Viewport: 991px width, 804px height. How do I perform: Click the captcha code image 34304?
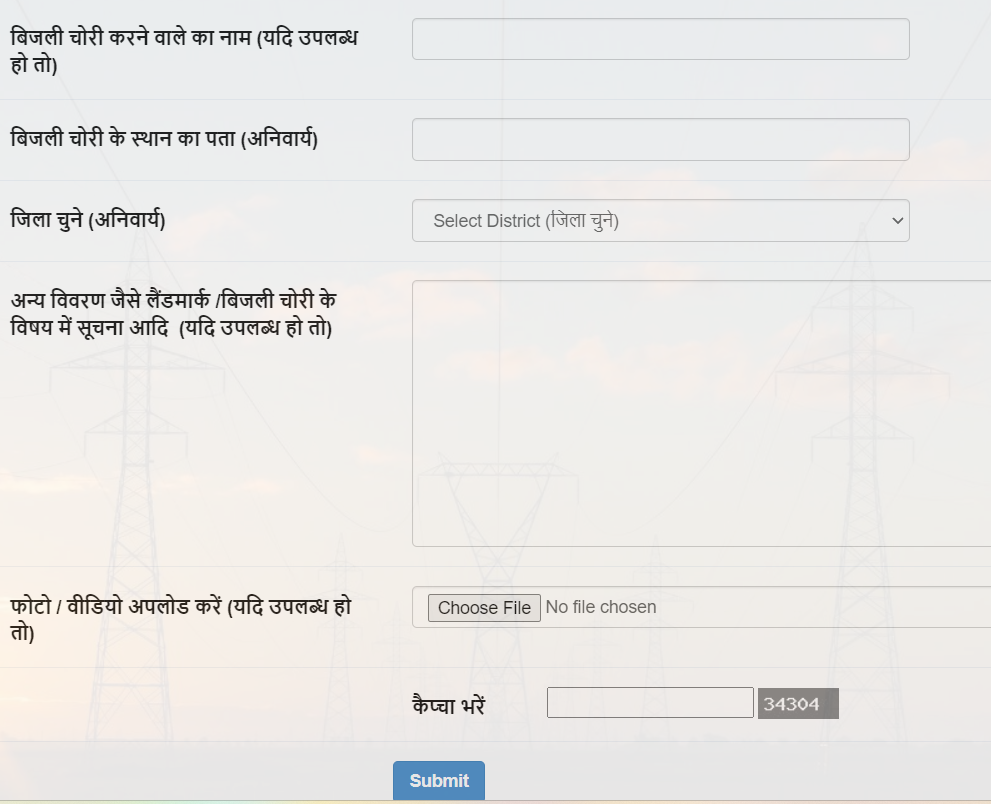pos(798,704)
